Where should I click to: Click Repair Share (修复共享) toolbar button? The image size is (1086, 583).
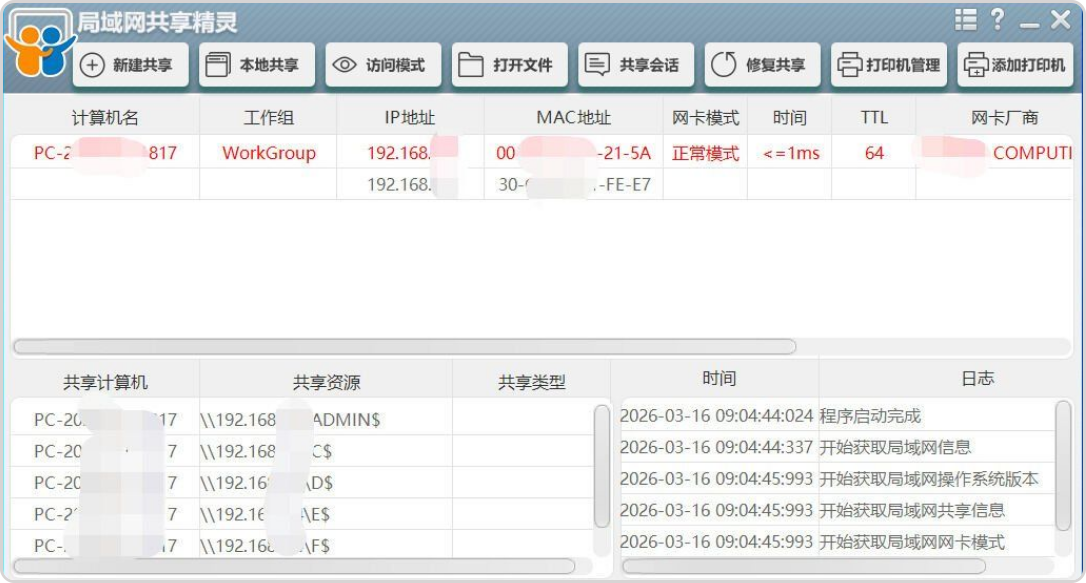(x=762, y=65)
